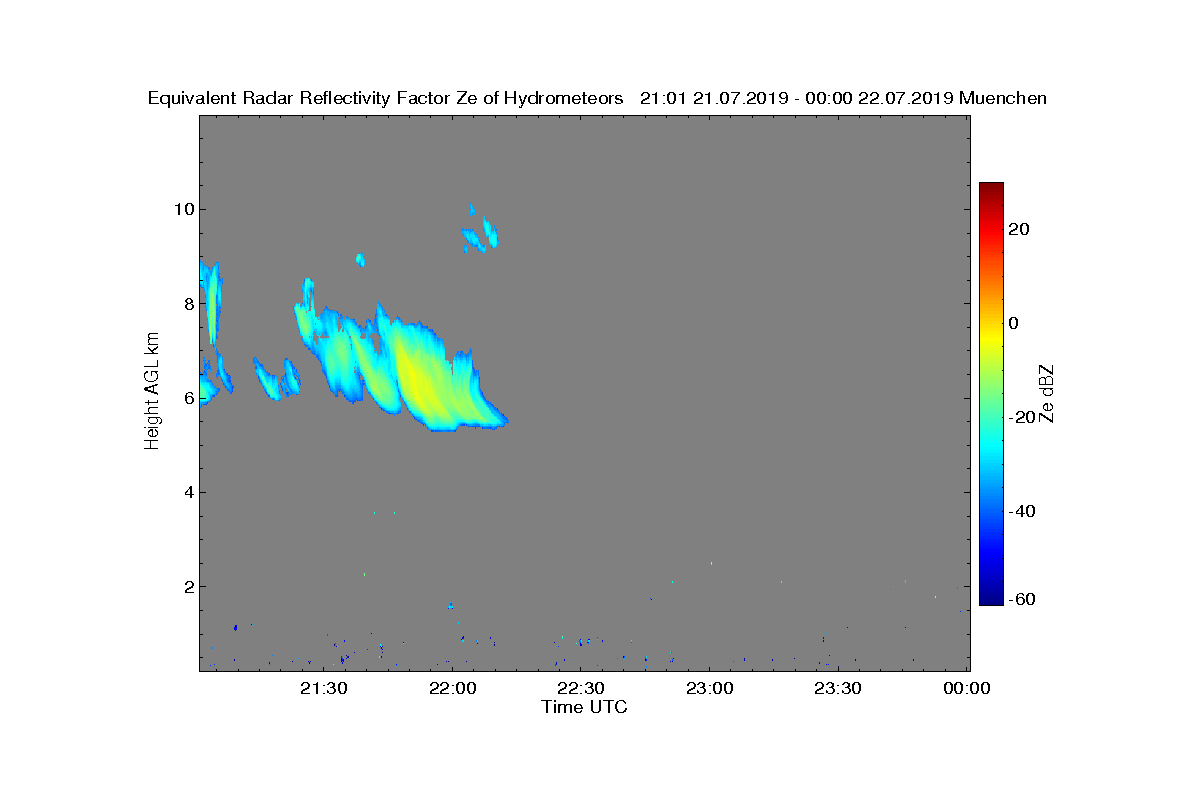Click the 21:30 time tick label
The width and height of the screenshot is (1200, 800).
(324, 688)
